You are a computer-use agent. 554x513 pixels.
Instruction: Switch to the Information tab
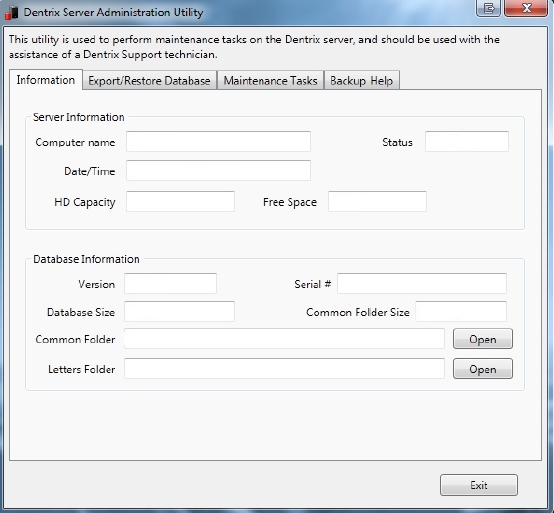click(x=46, y=80)
